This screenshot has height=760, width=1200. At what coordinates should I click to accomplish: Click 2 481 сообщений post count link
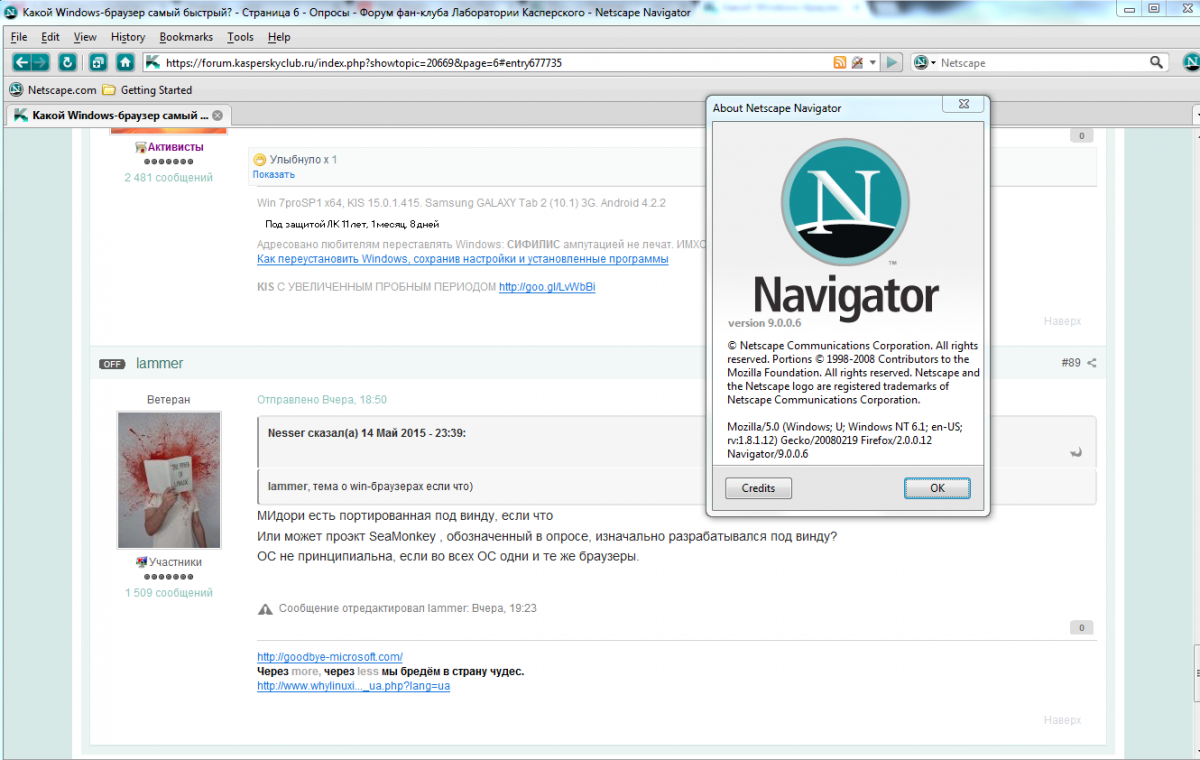[x=169, y=177]
